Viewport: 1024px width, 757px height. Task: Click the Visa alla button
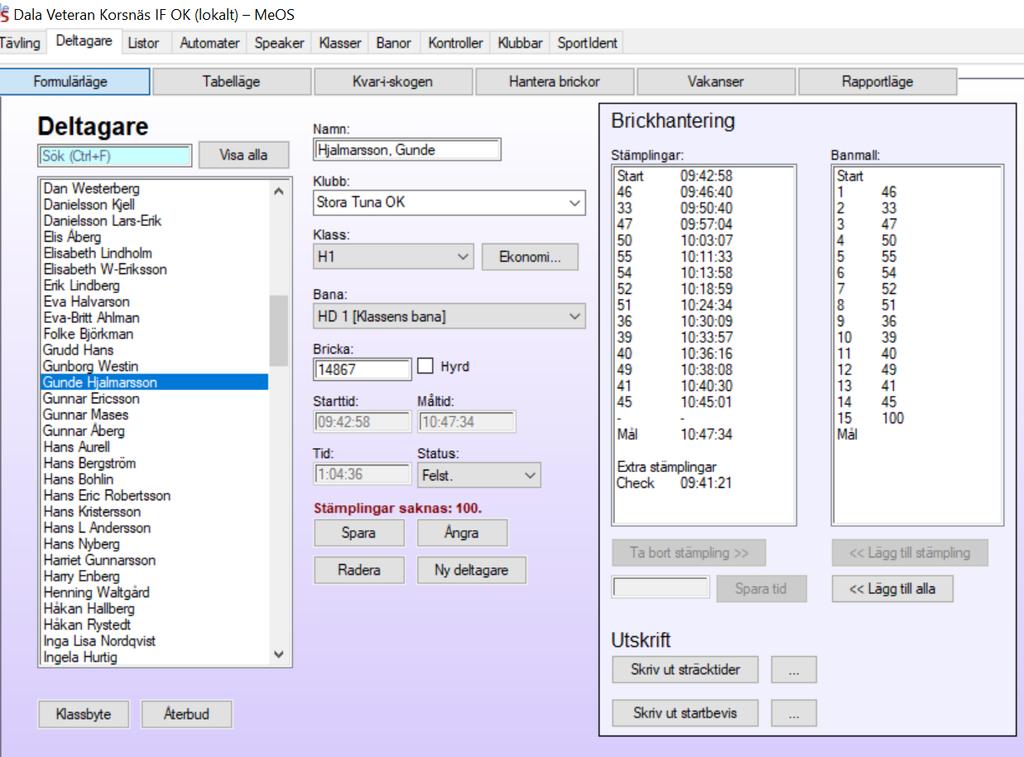[244, 155]
